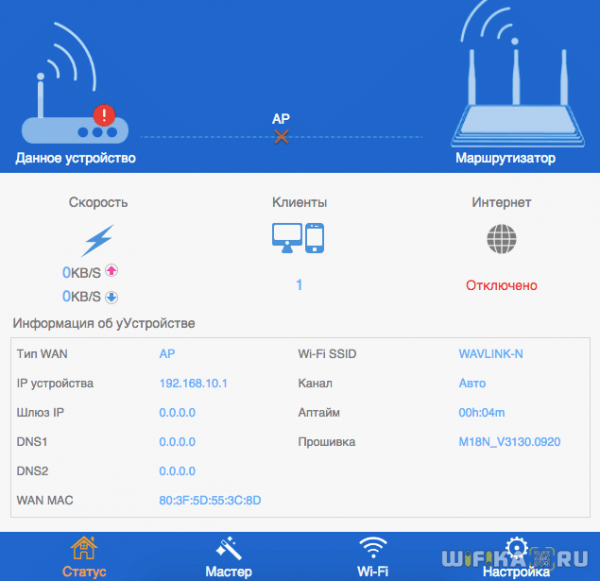Switch to the Wi-Fi tab
Viewport: 600px width, 581px height.
[373, 557]
